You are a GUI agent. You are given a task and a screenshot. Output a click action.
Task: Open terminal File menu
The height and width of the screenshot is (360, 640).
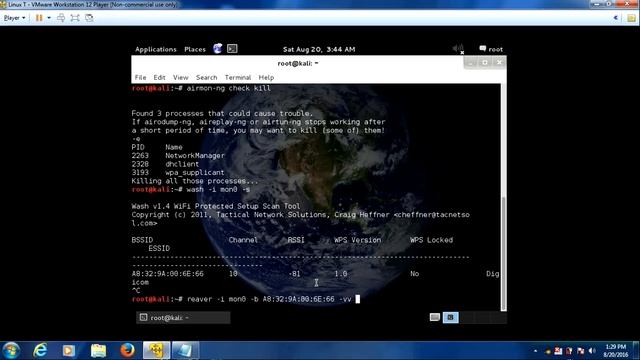click(140, 78)
